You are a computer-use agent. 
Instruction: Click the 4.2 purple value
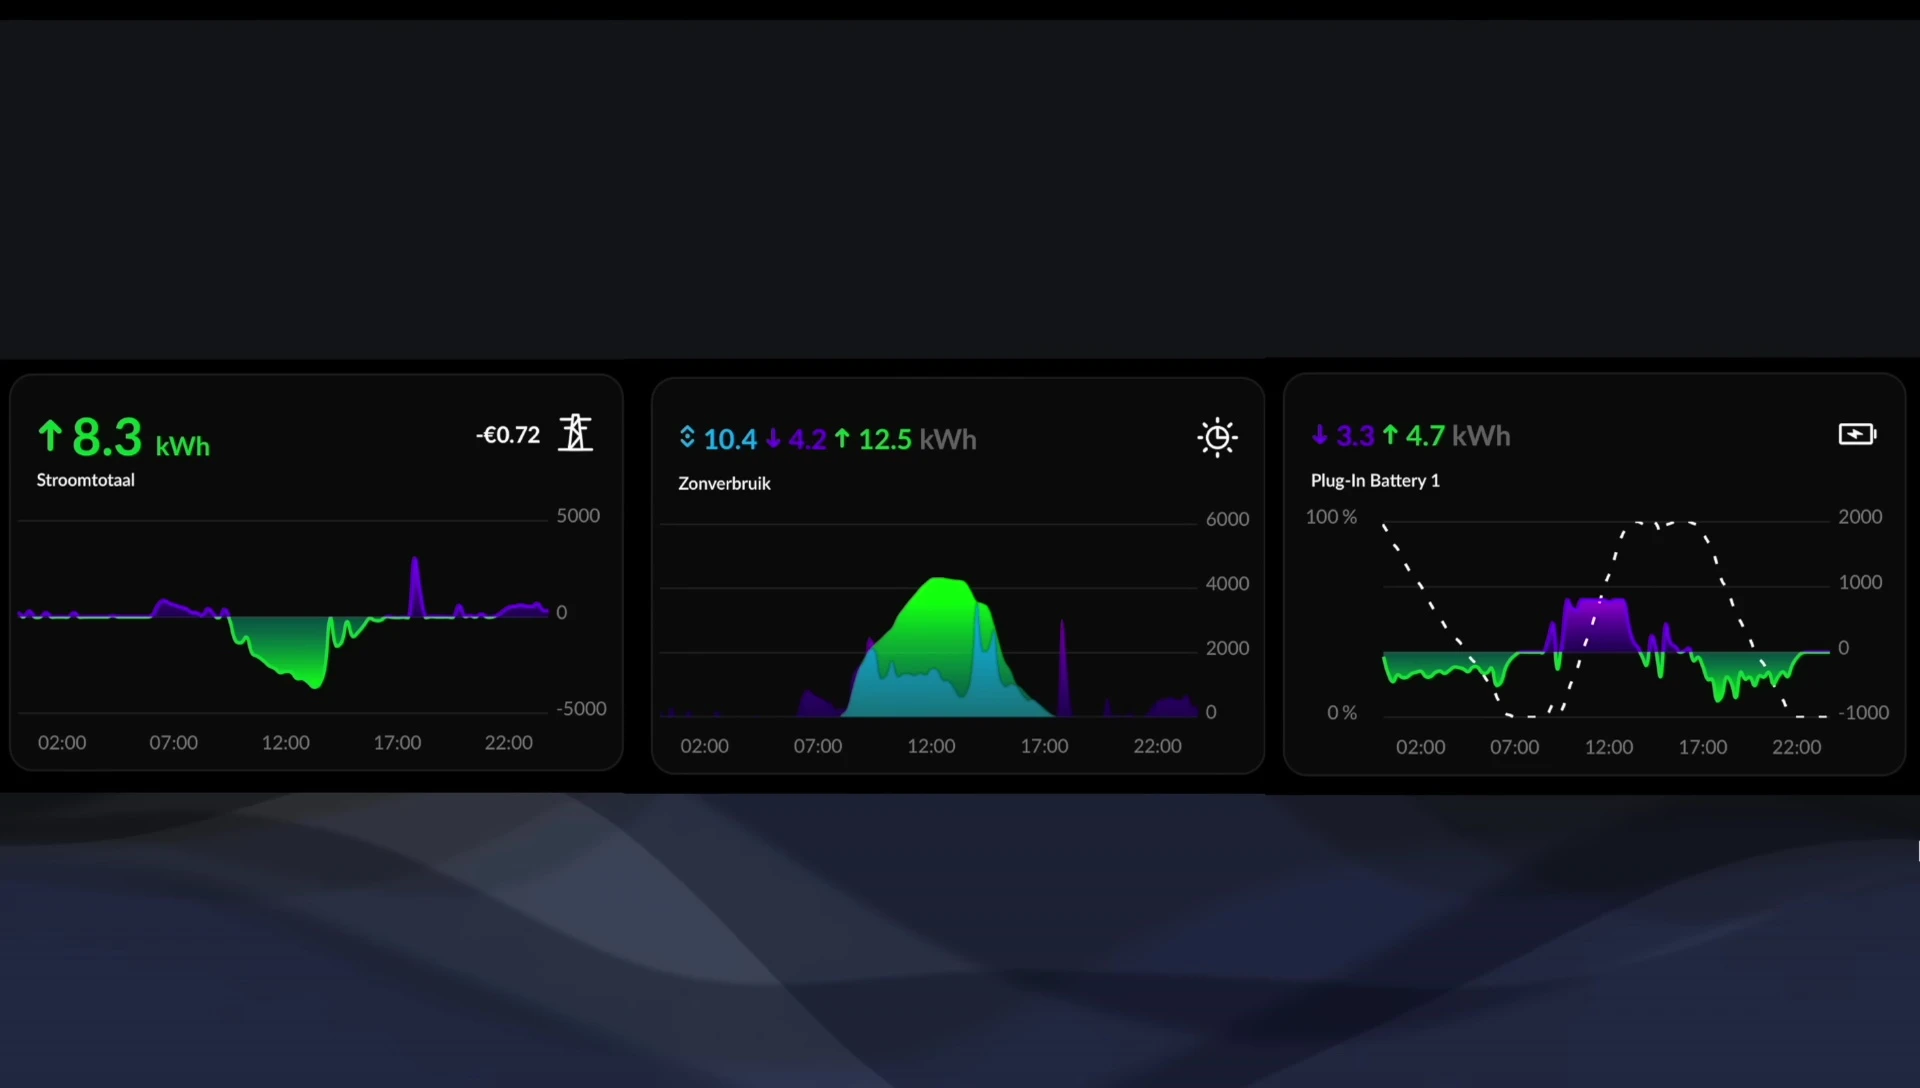click(807, 439)
